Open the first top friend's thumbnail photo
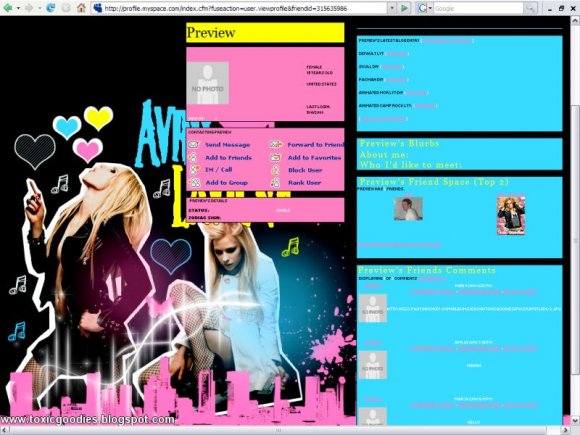The width and height of the screenshot is (580, 435). click(x=408, y=209)
